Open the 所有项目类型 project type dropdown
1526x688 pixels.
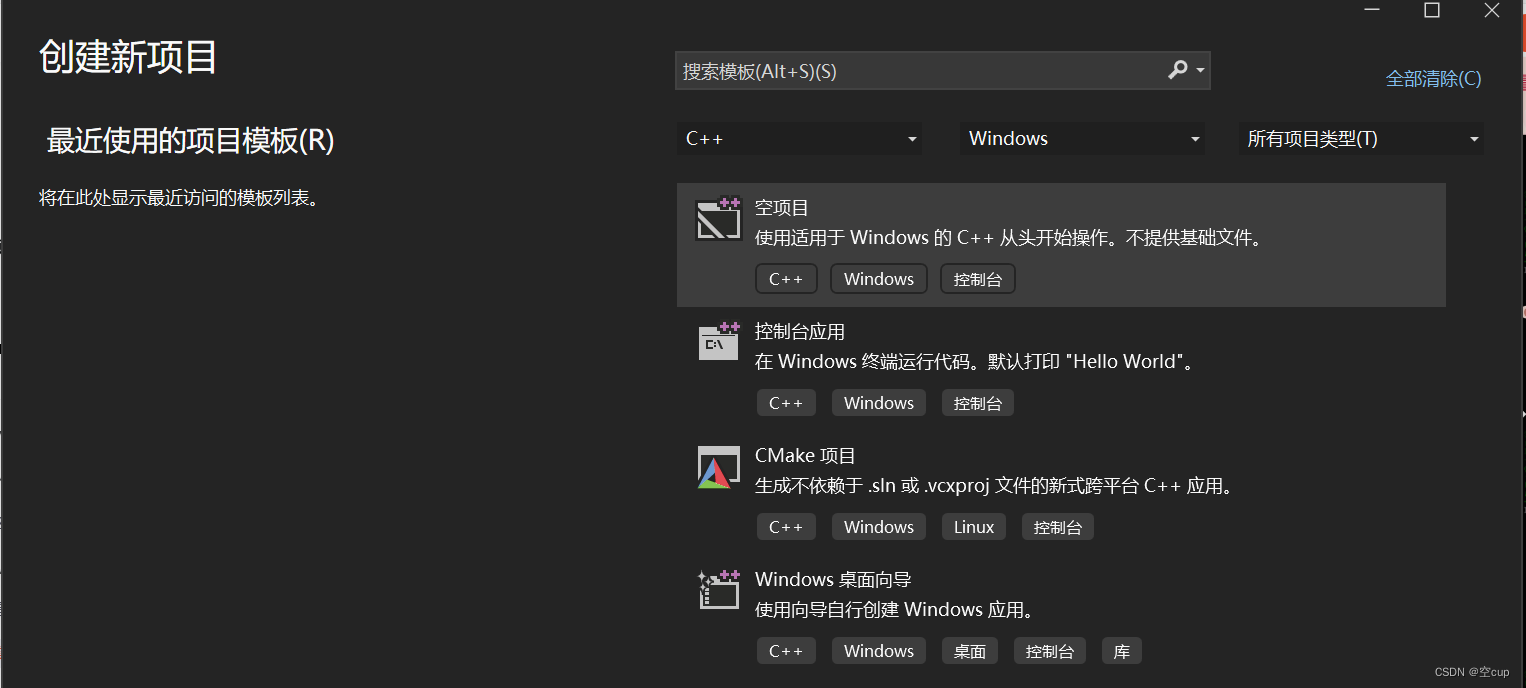[1361, 139]
